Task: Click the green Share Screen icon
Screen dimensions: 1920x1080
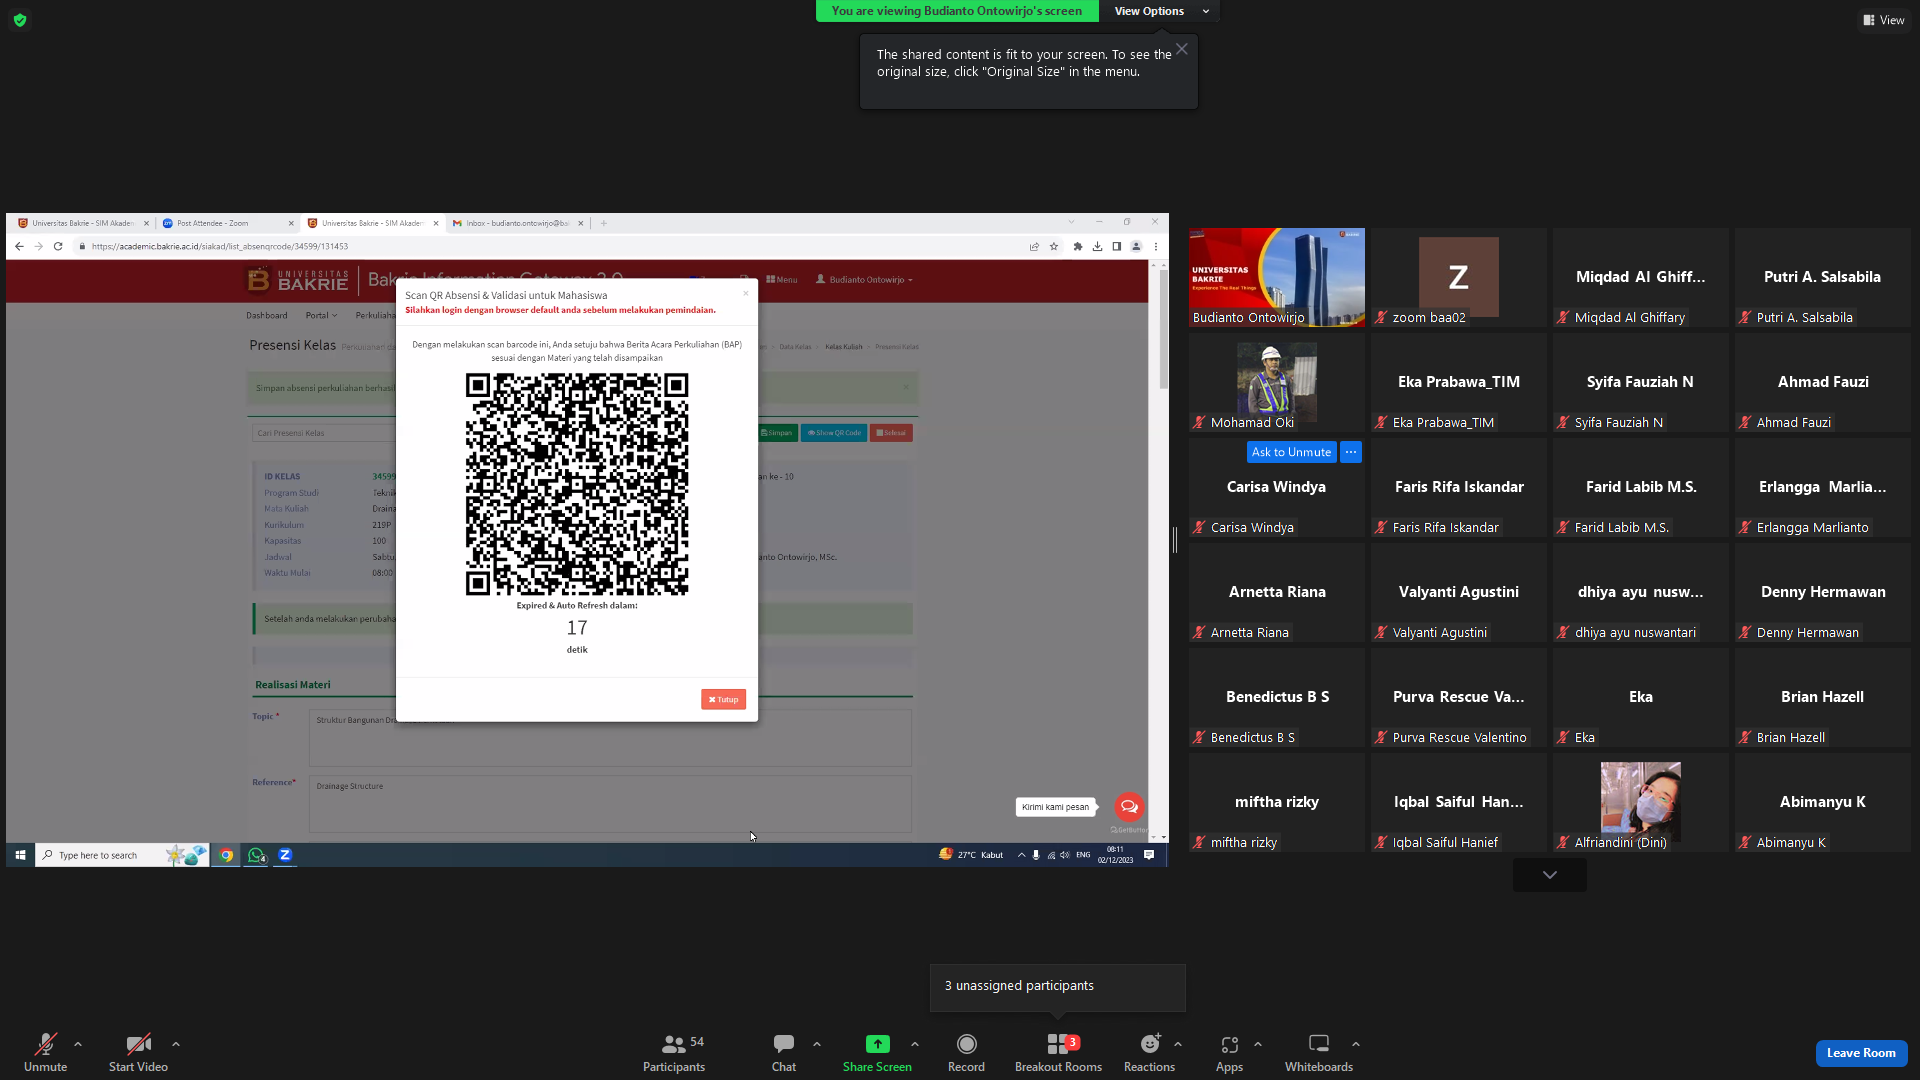Action: pyautogui.click(x=877, y=1044)
